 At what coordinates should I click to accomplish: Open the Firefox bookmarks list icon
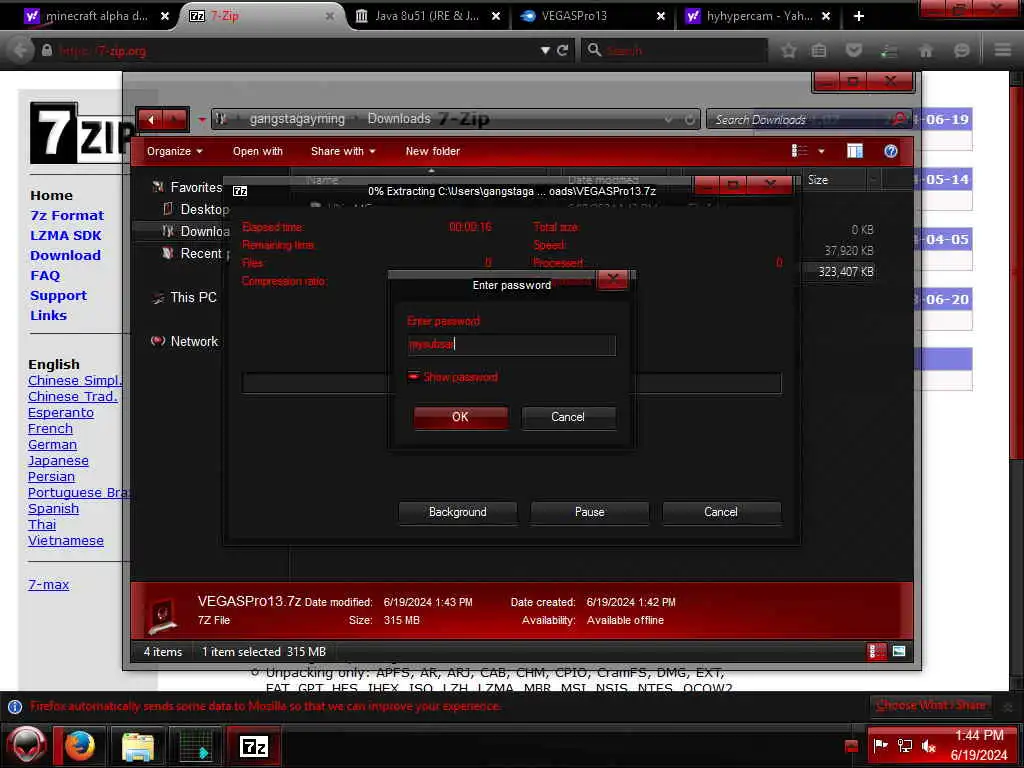pyautogui.click(x=818, y=50)
